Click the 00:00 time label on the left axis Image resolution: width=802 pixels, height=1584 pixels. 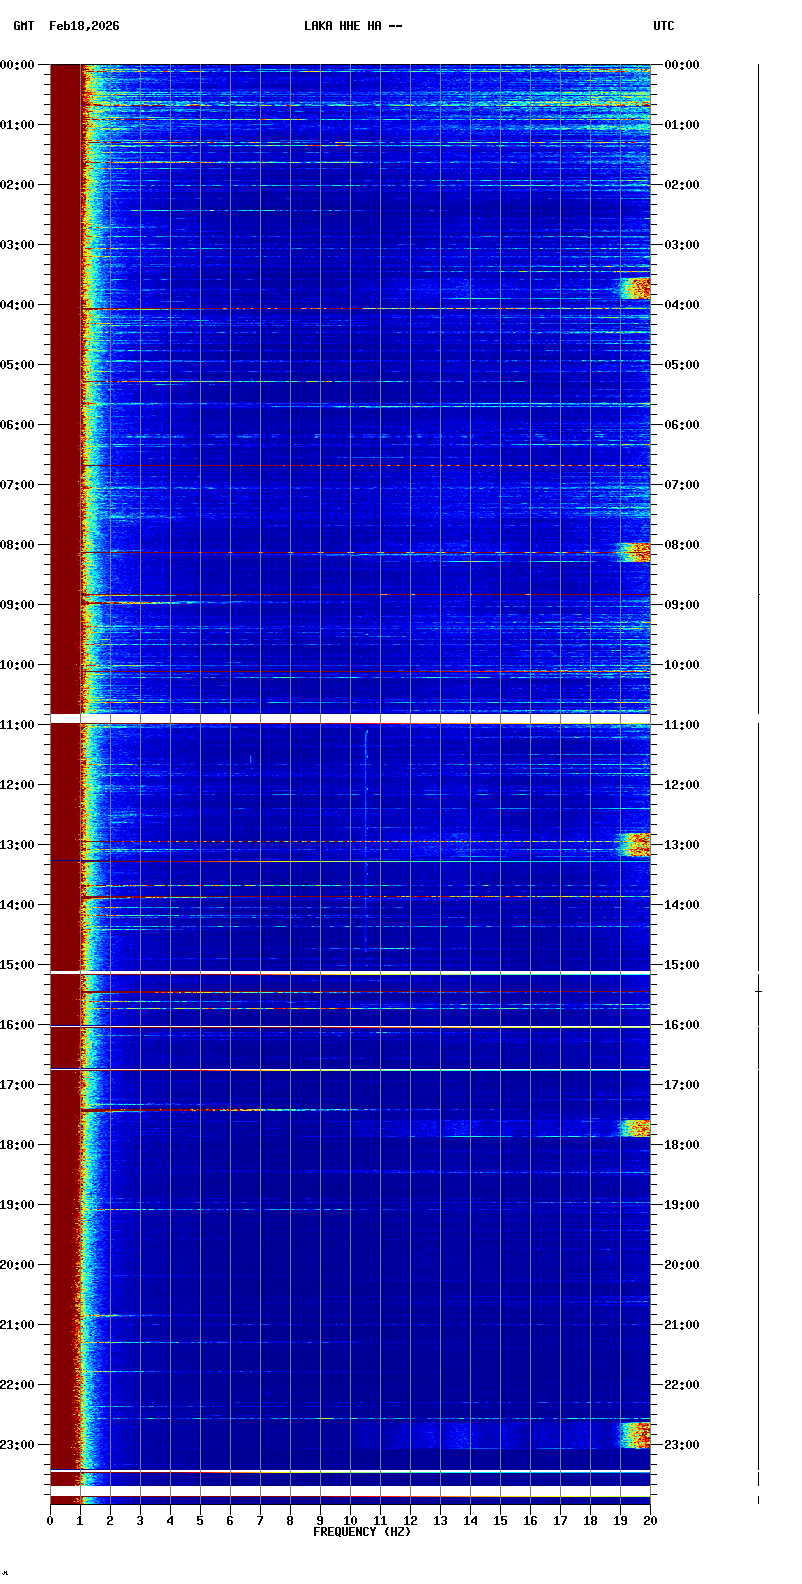pyautogui.click(x=18, y=65)
